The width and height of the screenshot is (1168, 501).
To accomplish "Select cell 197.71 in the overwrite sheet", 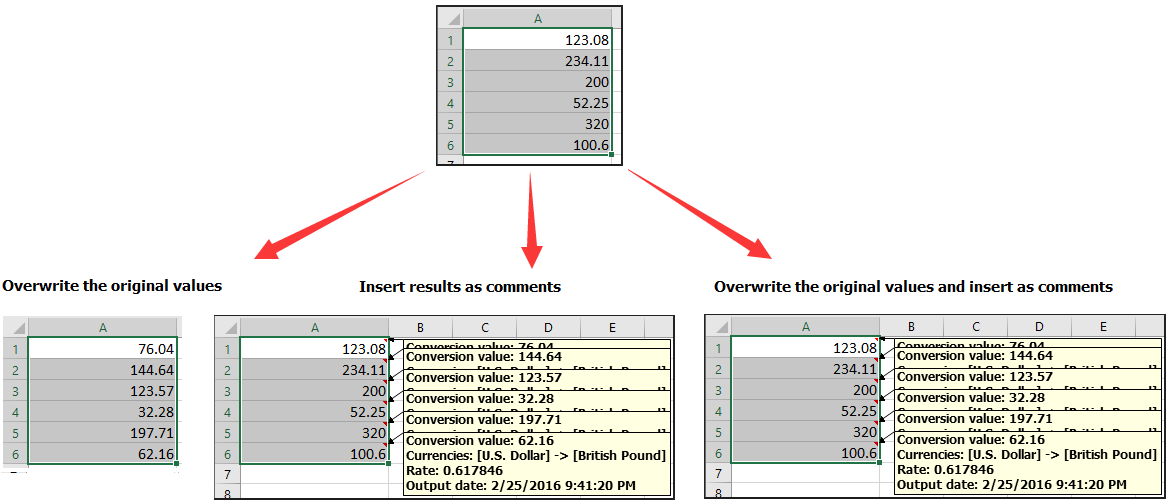I will click(103, 432).
